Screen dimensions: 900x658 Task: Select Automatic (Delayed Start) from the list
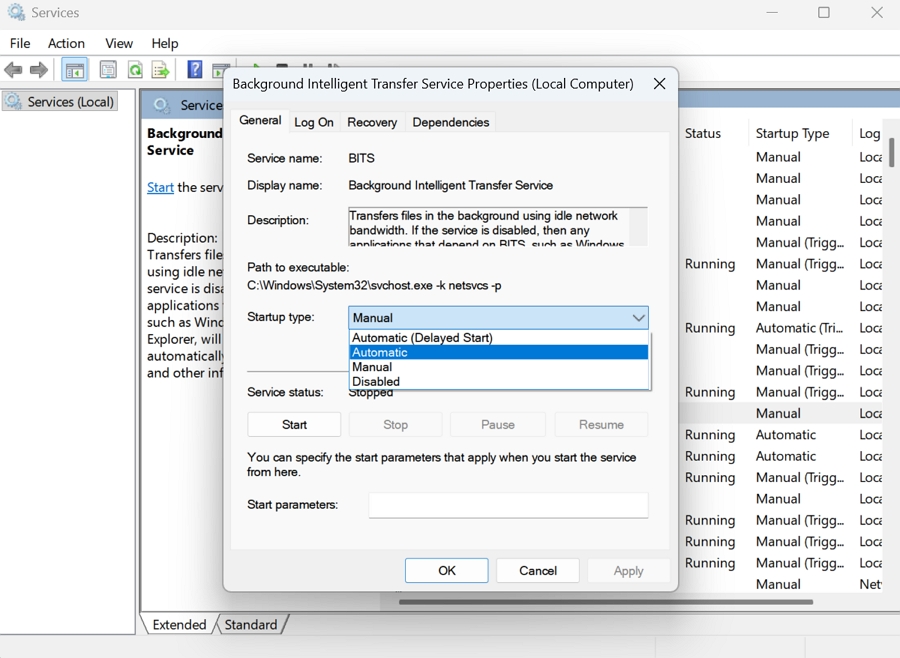pos(422,338)
